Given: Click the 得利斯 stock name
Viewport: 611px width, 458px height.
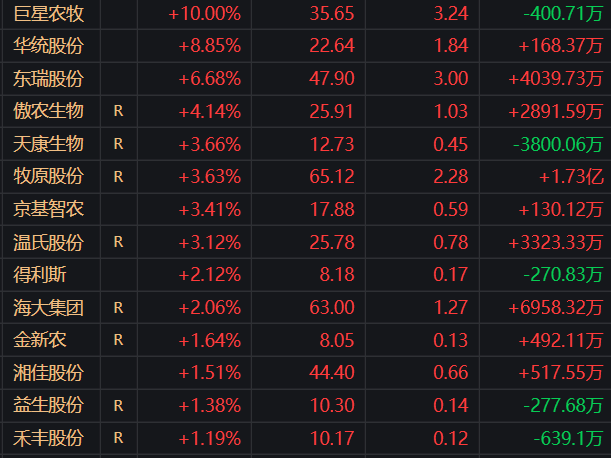Looking at the screenshot, I should click(x=41, y=275).
